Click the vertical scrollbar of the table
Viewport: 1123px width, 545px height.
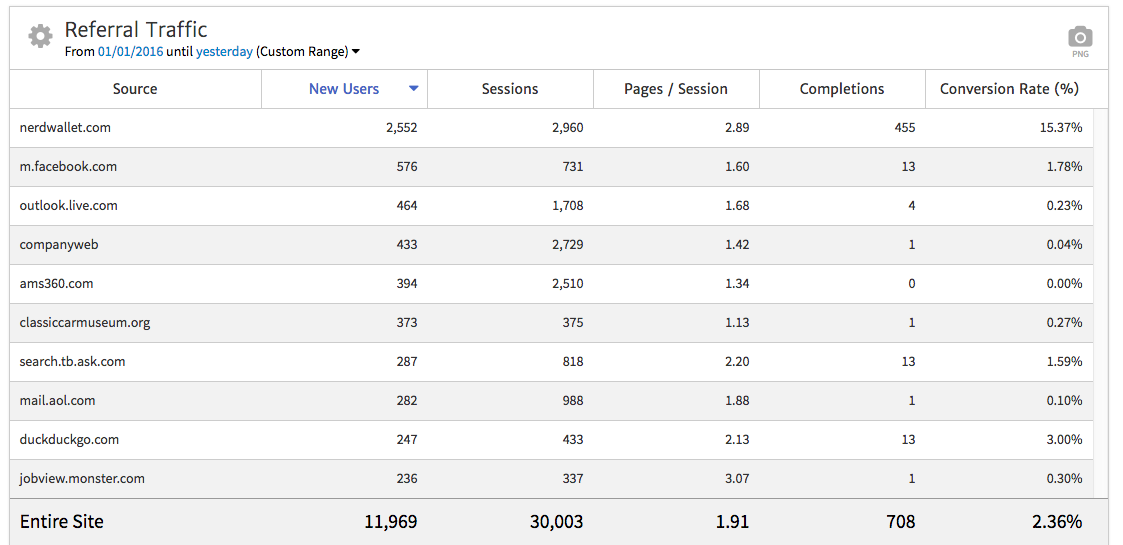(x=1101, y=303)
